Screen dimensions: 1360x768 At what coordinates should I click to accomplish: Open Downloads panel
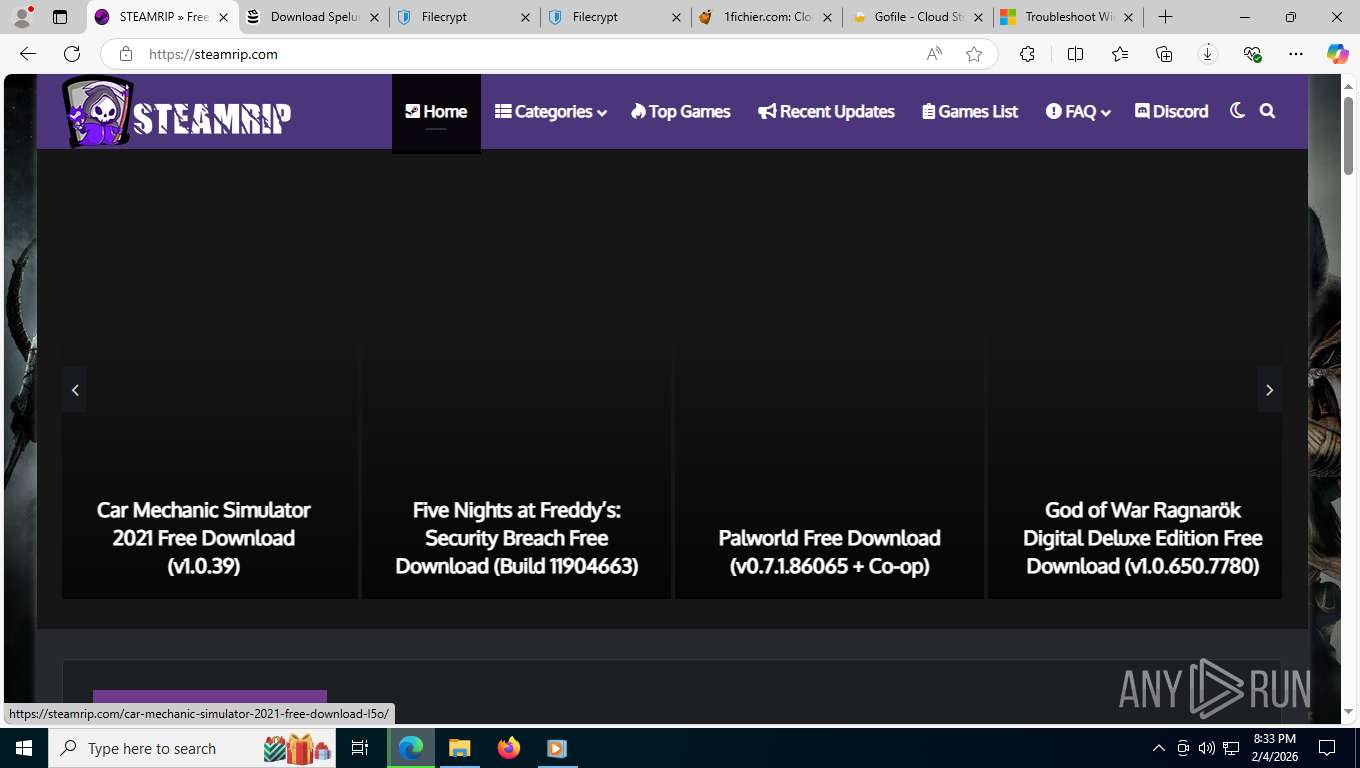coord(1208,54)
